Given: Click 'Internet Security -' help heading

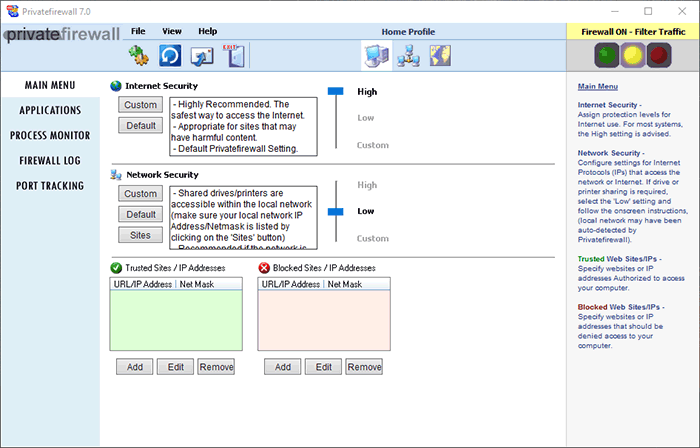Looking at the screenshot, I should (x=609, y=105).
